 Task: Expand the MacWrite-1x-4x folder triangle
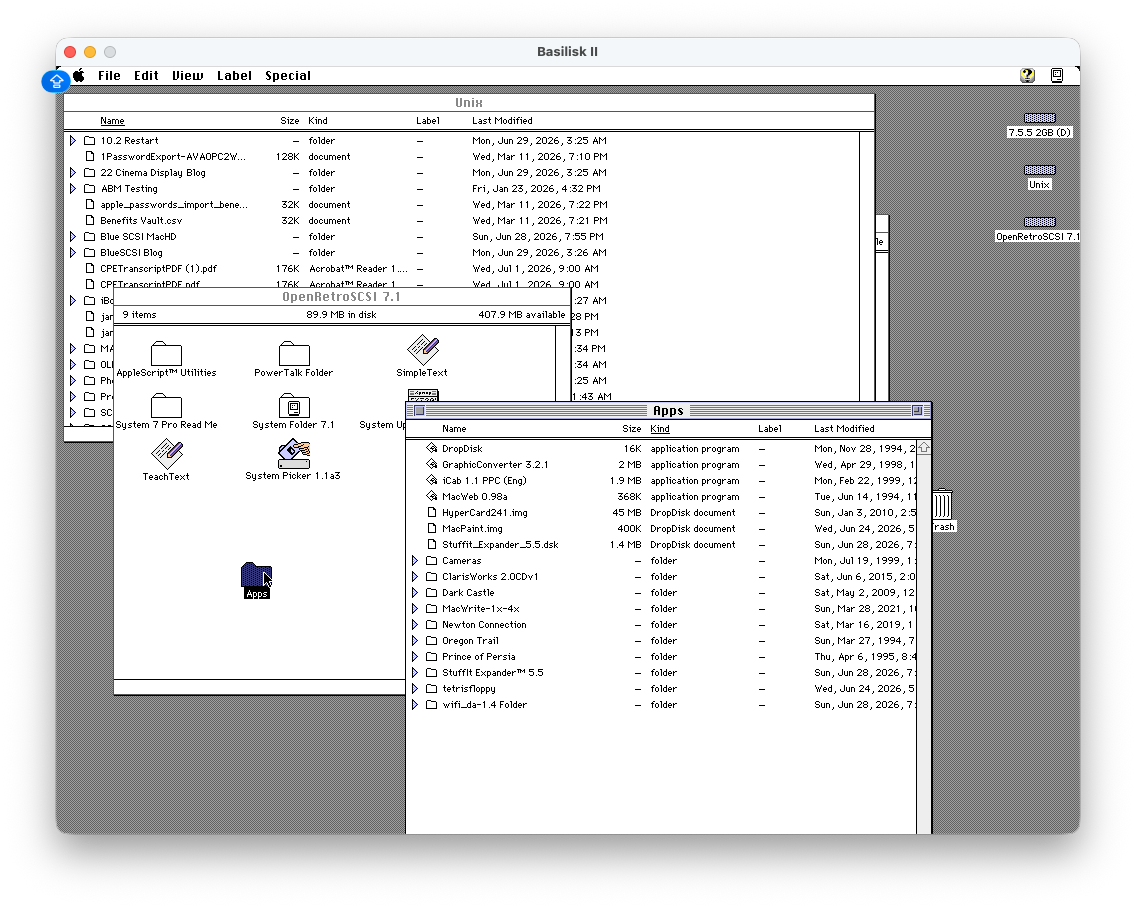(x=415, y=609)
